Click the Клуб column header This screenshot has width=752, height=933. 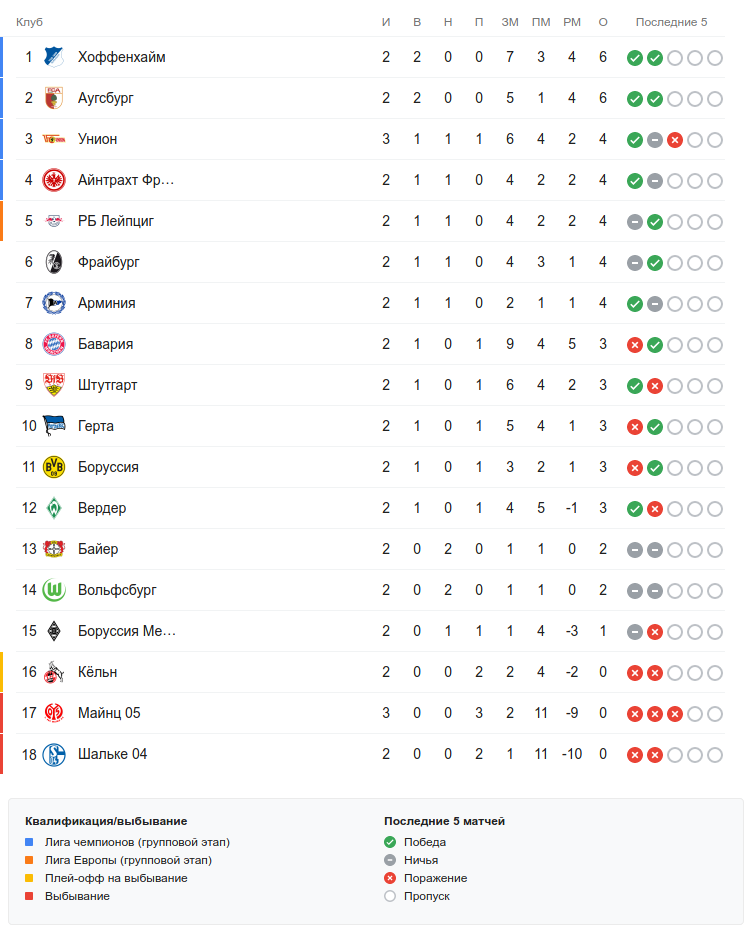[x=29, y=22]
